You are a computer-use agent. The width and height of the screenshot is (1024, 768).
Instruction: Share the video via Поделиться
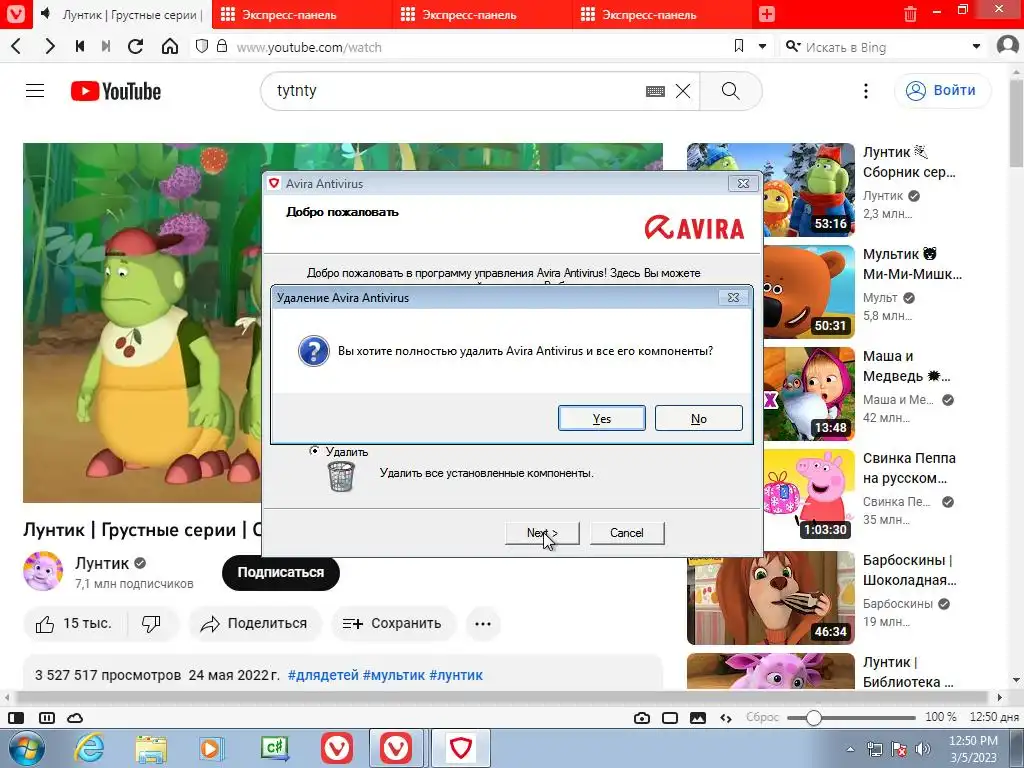click(255, 624)
